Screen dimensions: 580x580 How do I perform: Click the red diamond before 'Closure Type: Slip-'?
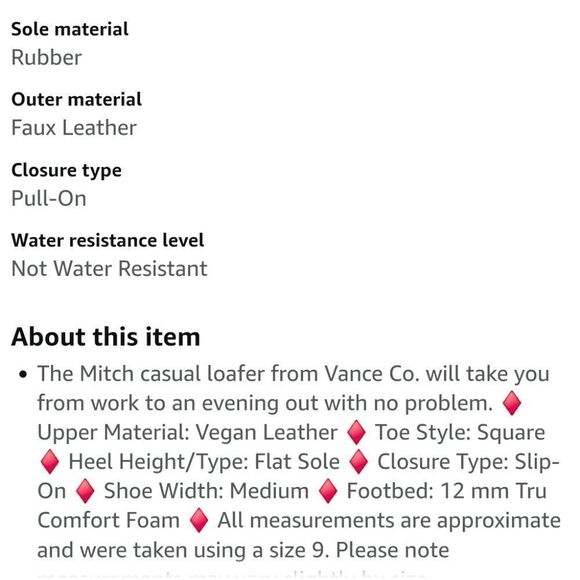pos(359,462)
